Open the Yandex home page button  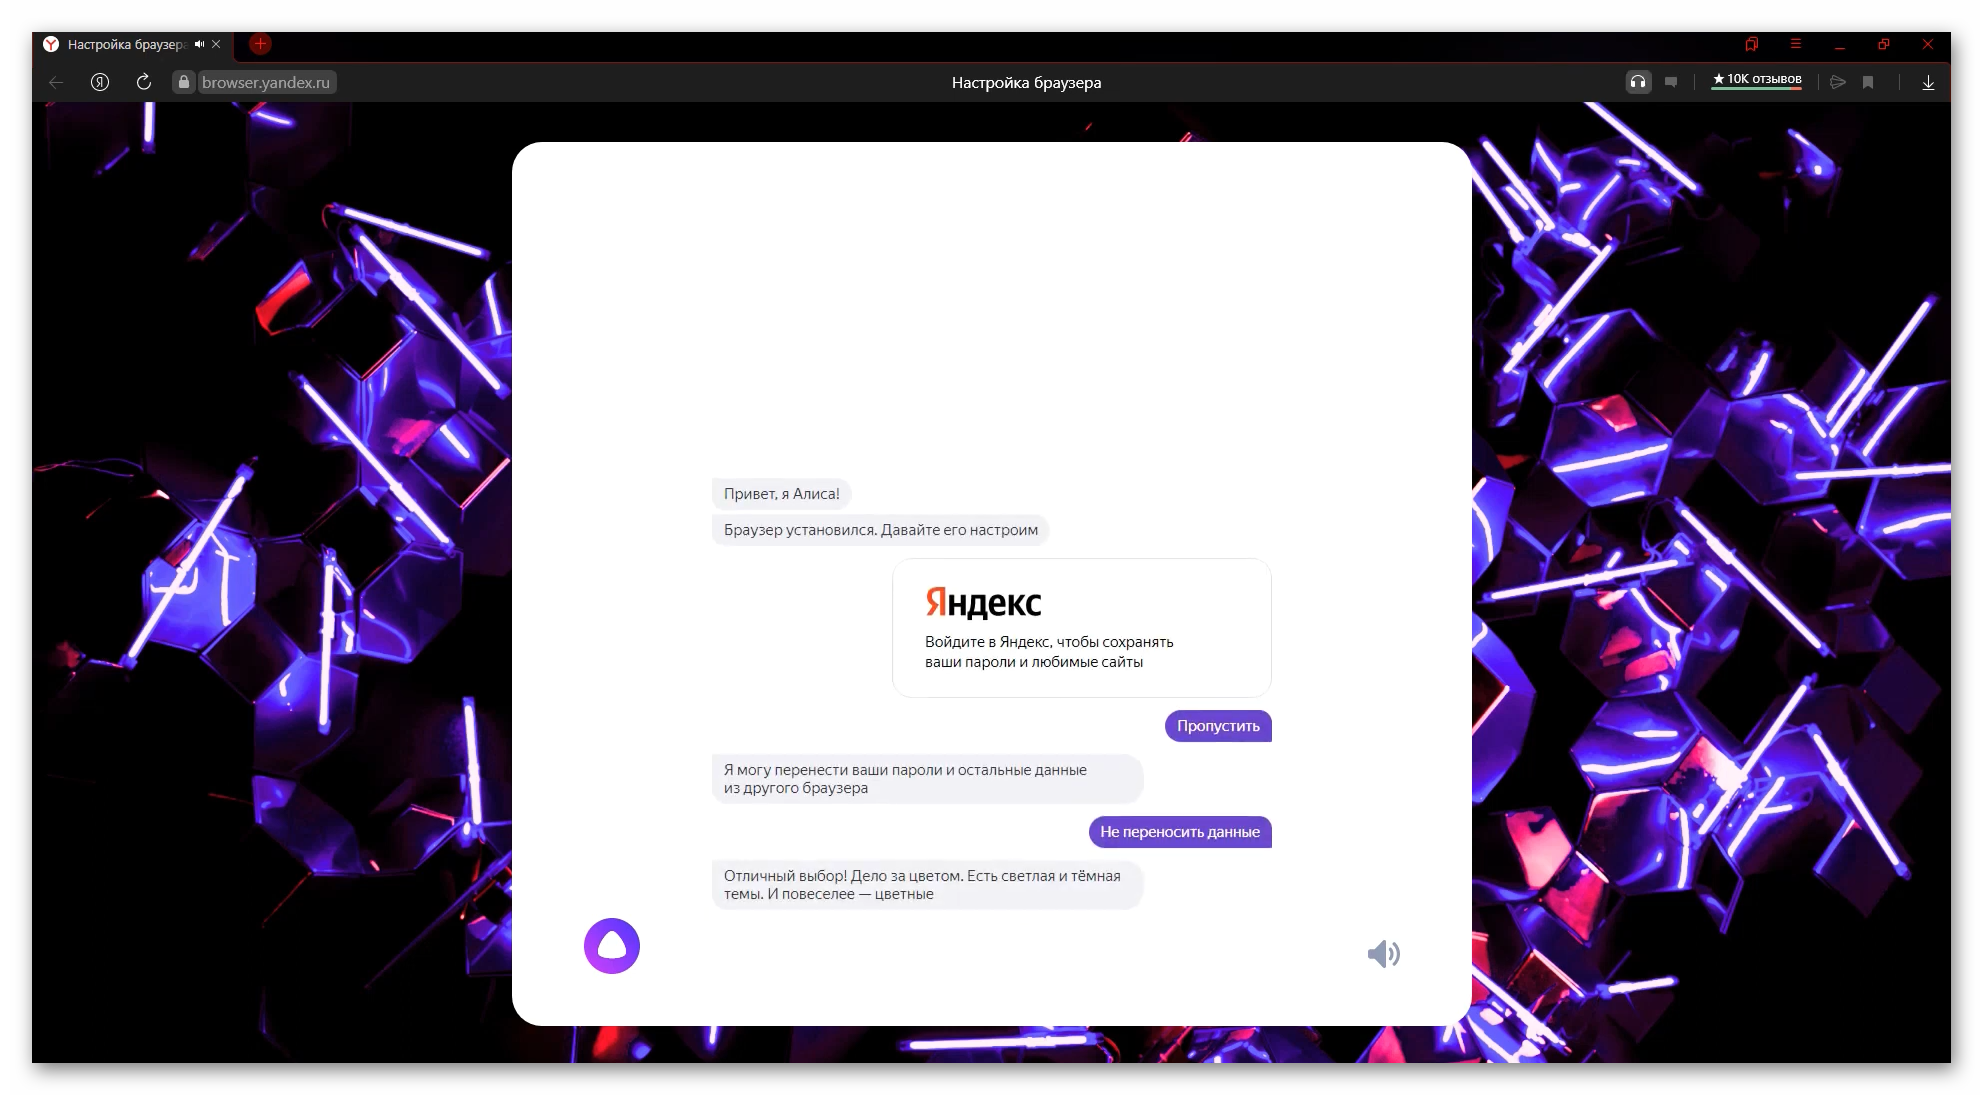coord(100,82)
